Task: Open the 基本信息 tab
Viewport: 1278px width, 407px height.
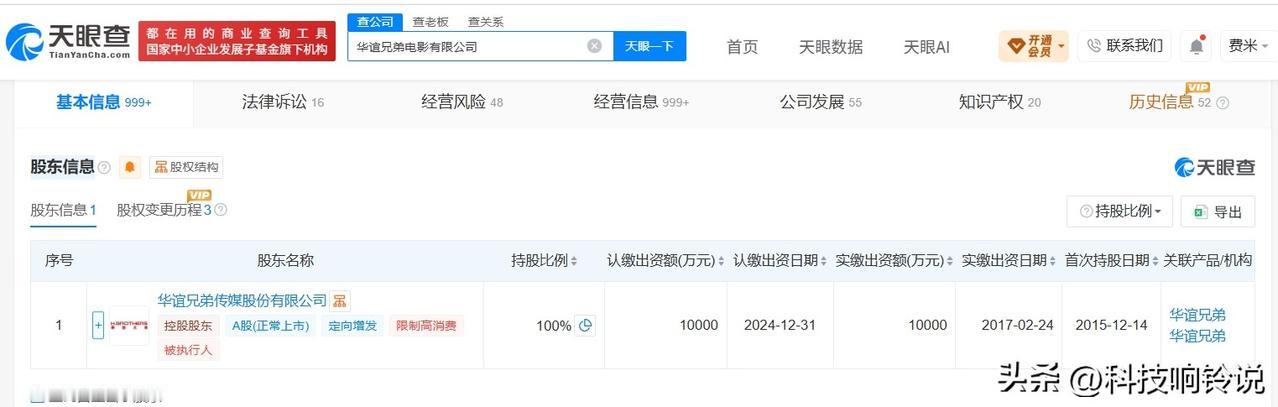Action: (103, 102)
